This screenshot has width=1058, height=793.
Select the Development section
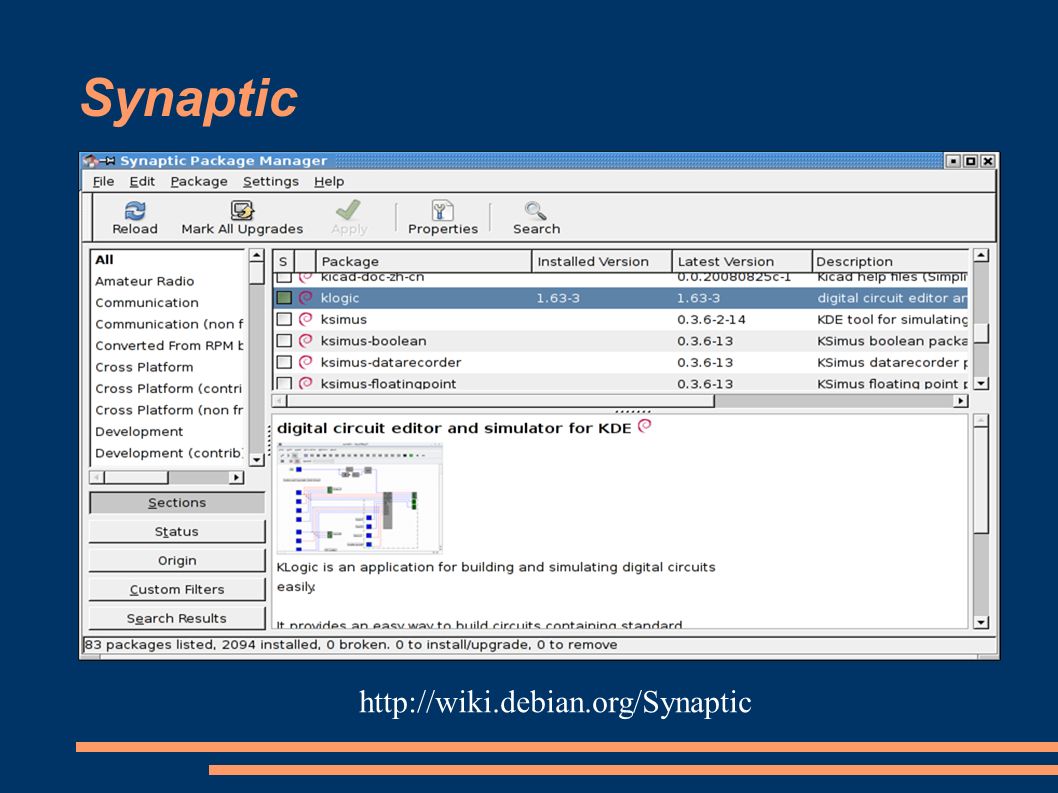168,432
